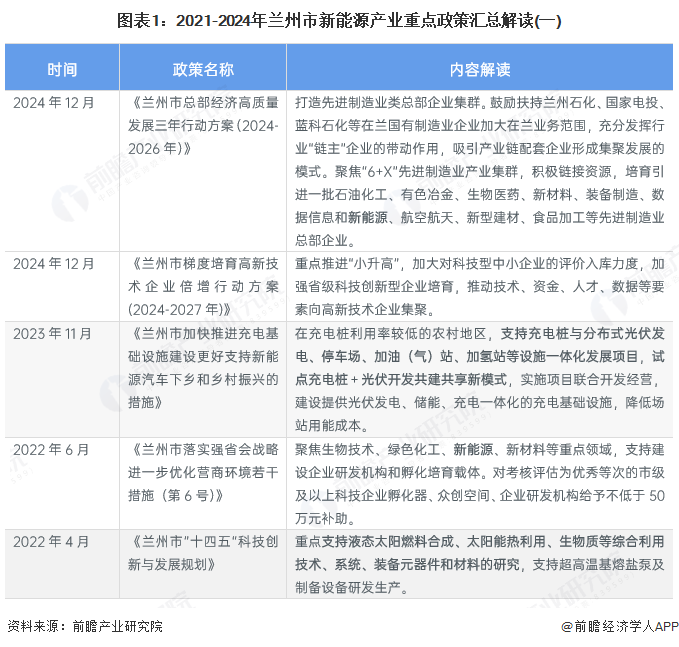Open the 加快推进充电基础设施建设 policy name
Image resolution: width=679 pixels, height=647 pixels.
[x=203, y=367]
